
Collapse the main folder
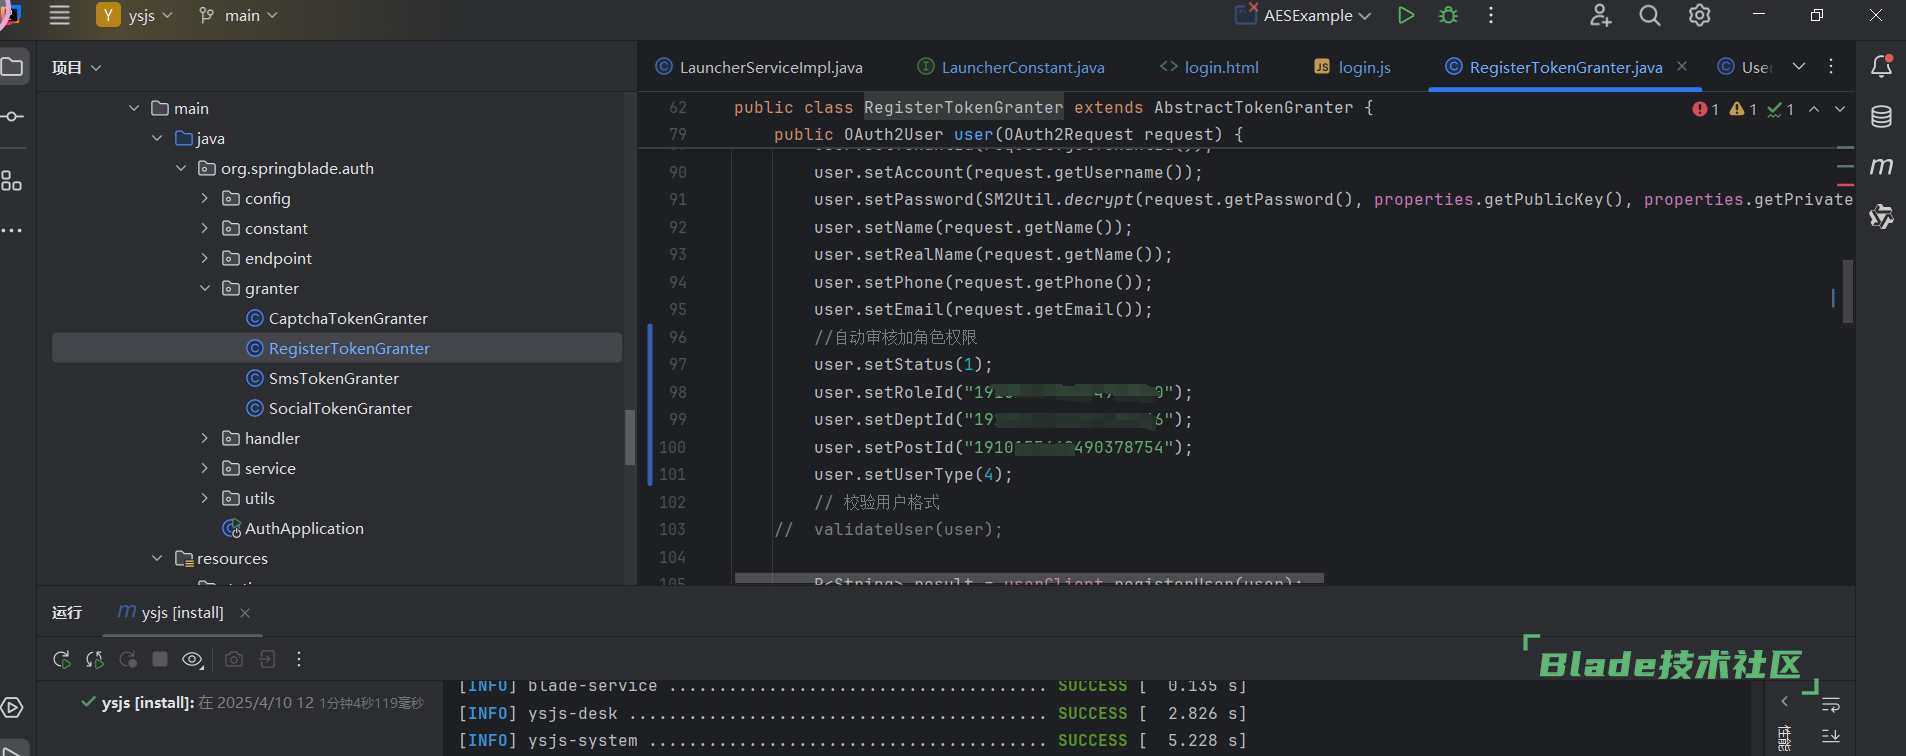pos(134,108)
